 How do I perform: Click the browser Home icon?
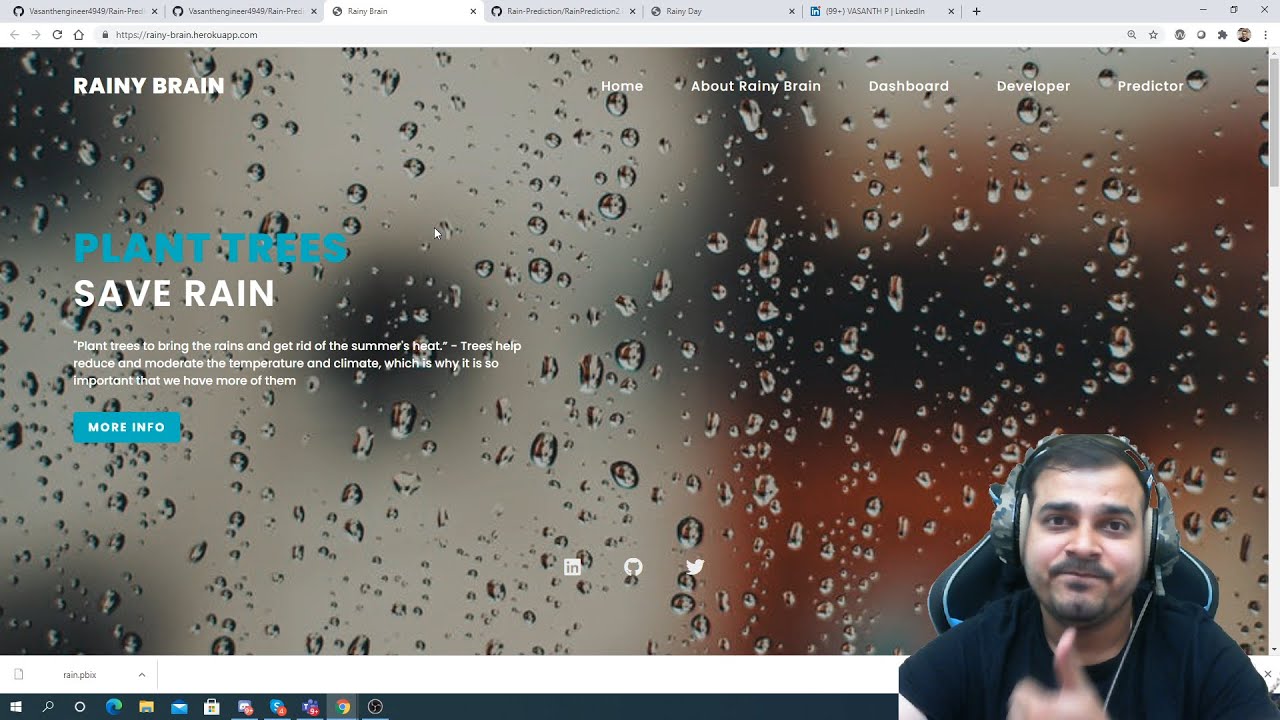click(78, 34)
